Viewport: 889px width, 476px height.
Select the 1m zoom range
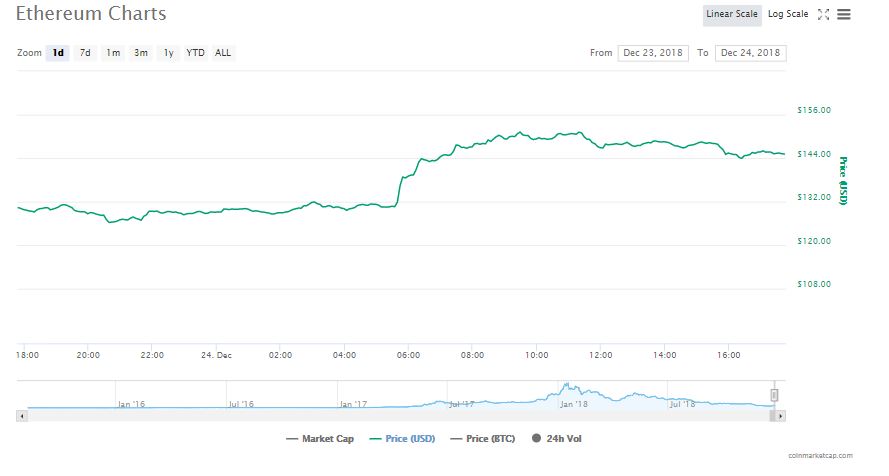(113, 53)
